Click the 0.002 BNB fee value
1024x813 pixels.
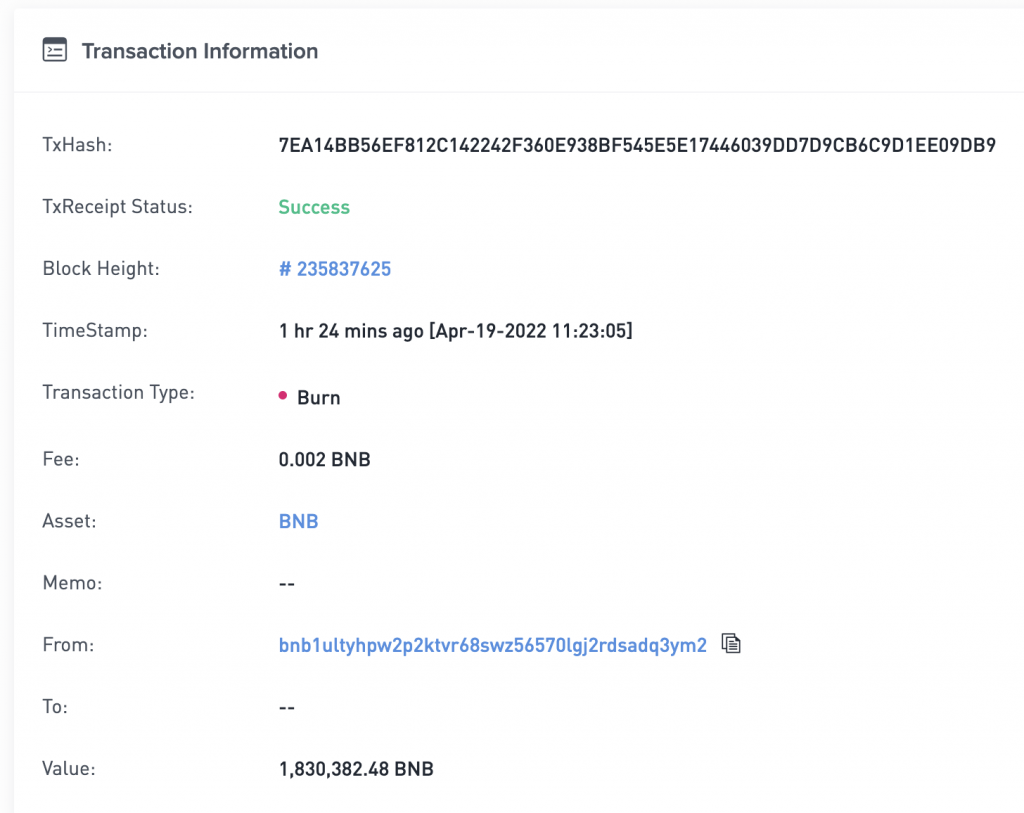pos(325,460)
